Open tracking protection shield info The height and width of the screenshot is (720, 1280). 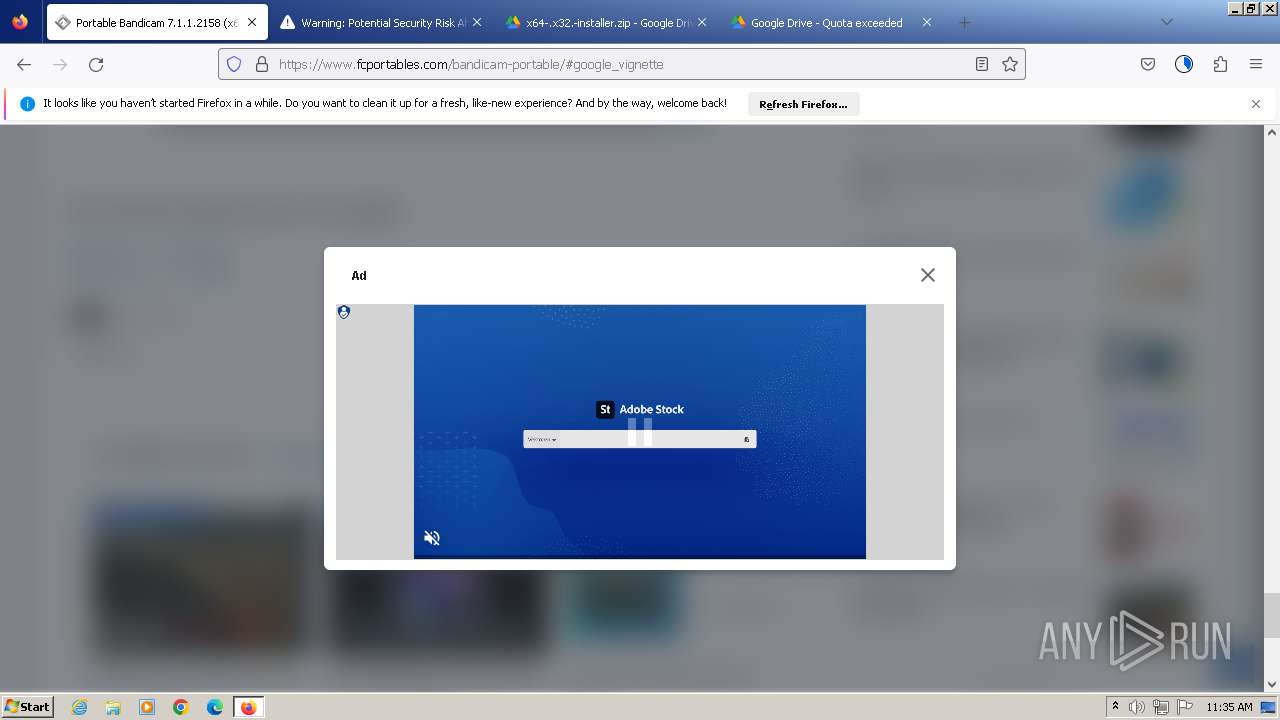pos(234,64)
